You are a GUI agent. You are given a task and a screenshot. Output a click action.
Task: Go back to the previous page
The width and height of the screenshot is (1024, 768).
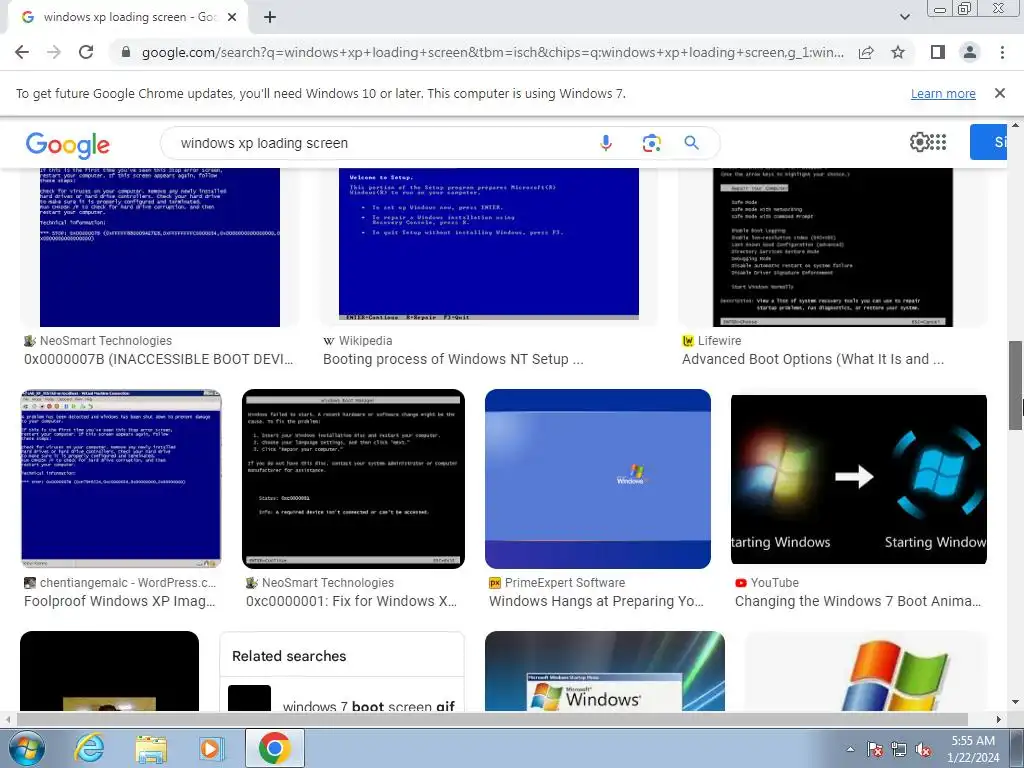pos(22,52)
